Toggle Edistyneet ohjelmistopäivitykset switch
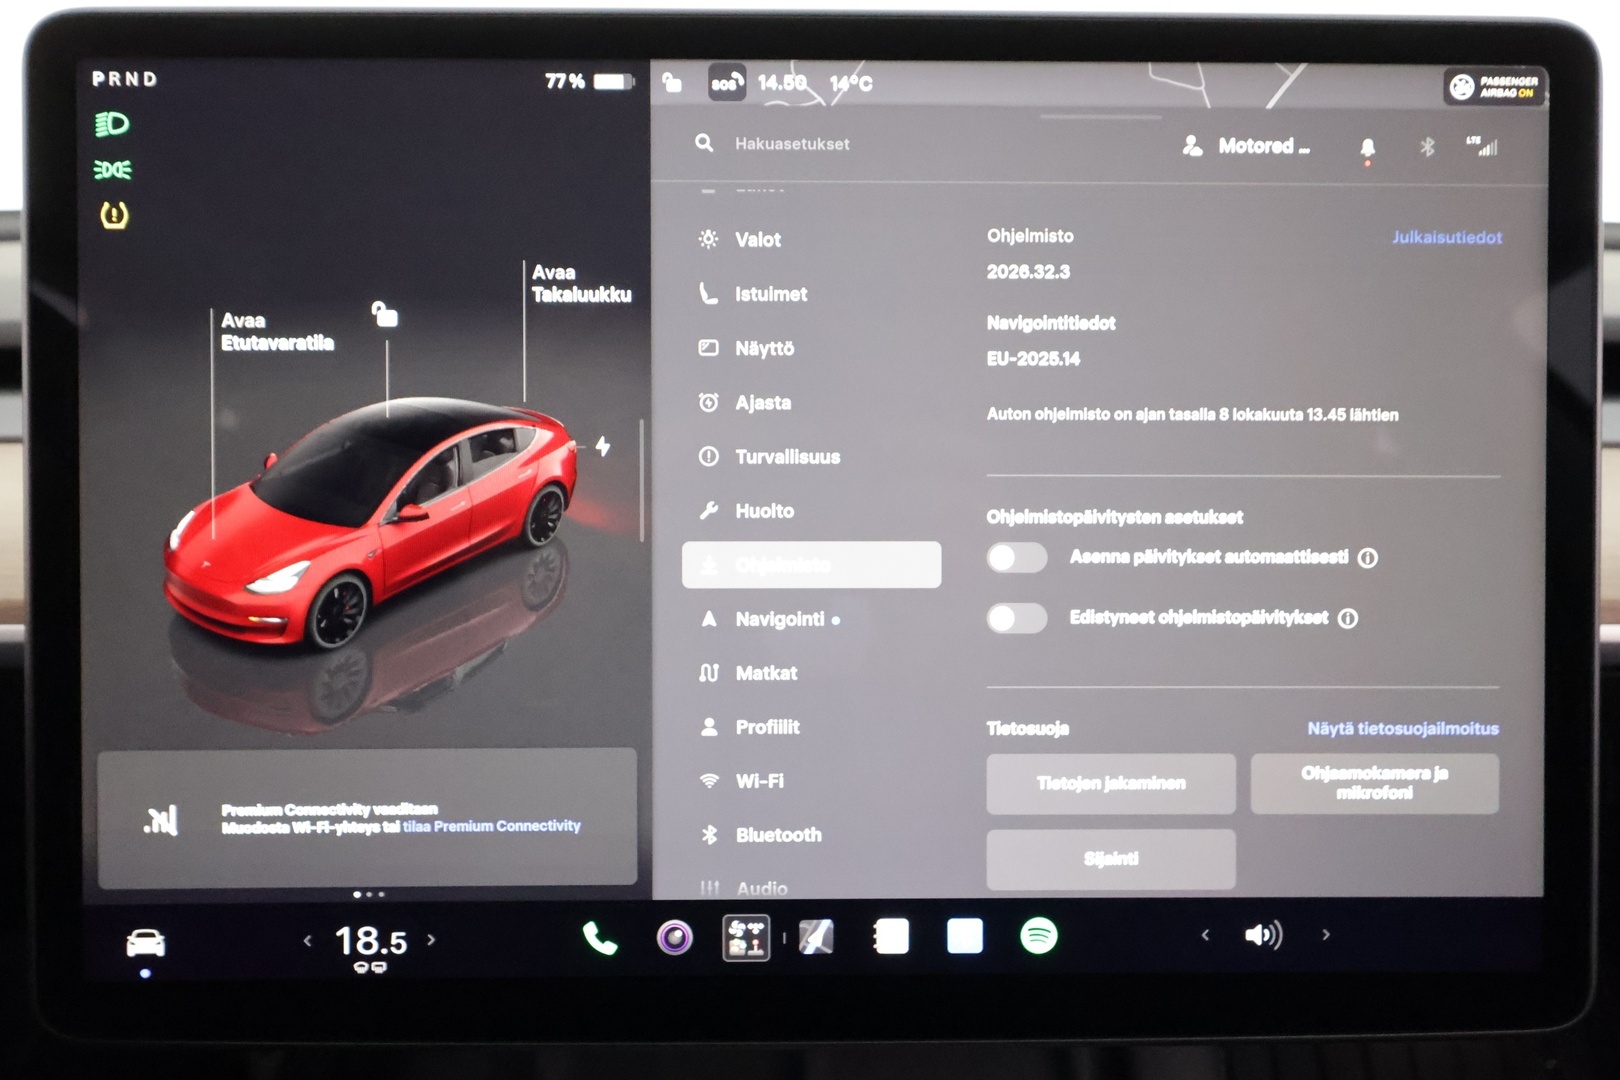 1017,618
